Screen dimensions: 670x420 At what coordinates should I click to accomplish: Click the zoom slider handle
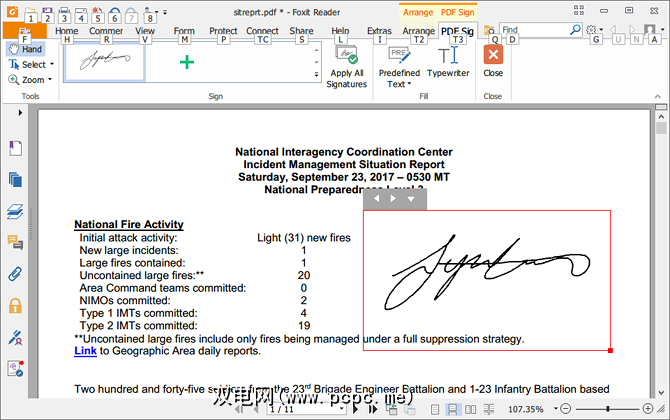608,409
